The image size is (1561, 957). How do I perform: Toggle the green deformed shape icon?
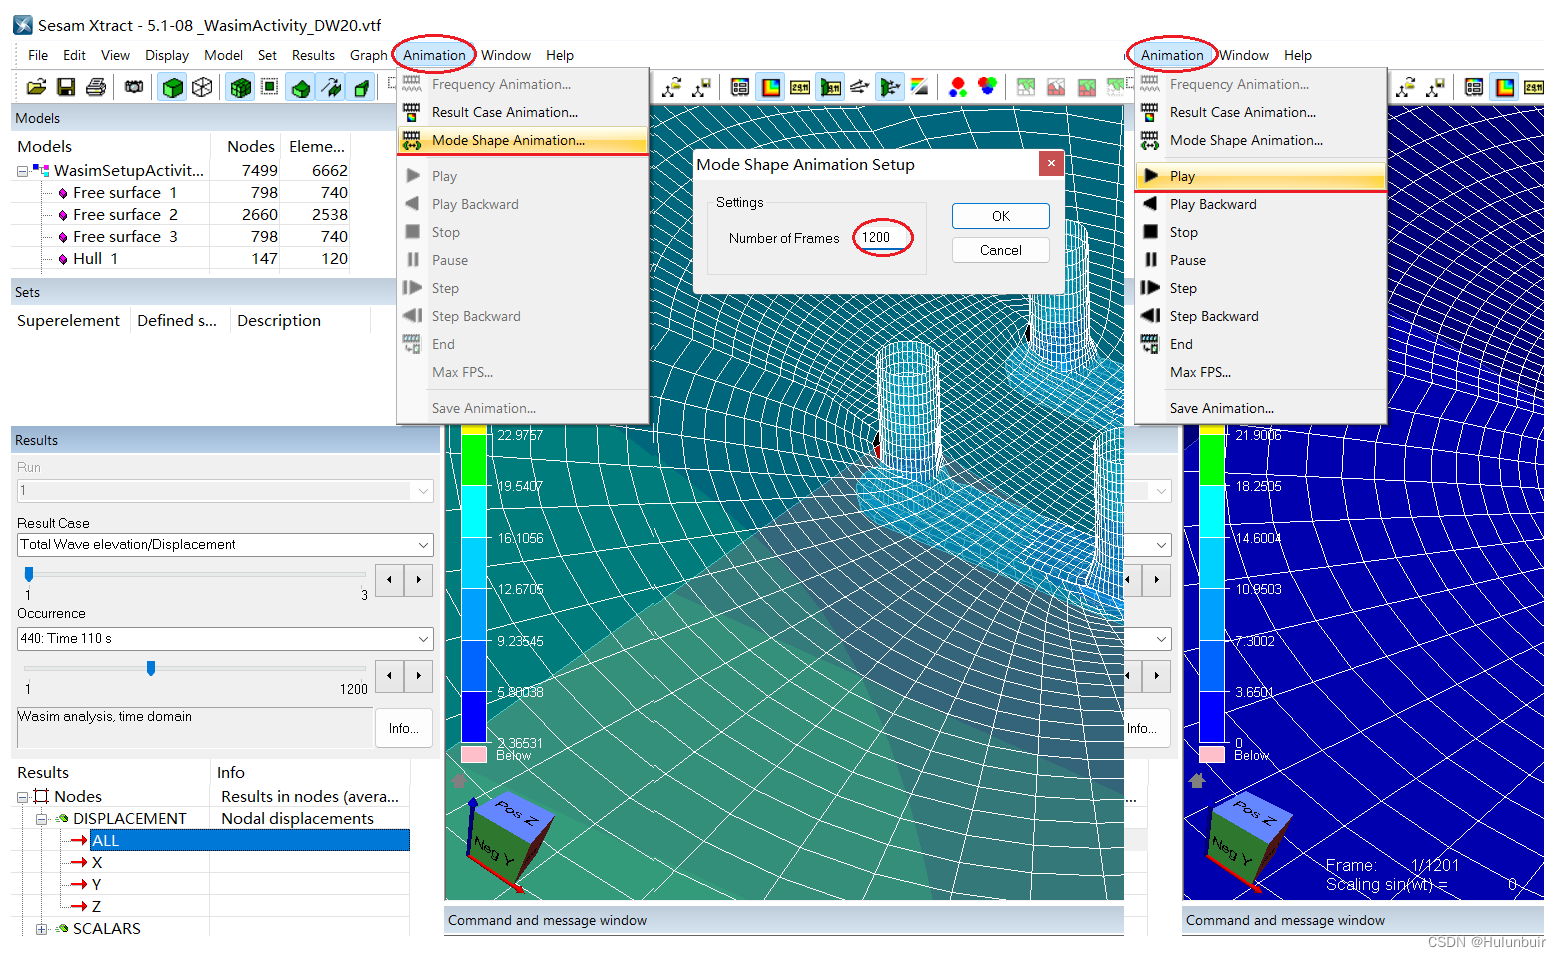pyautogui.click(x=301, y=88)
